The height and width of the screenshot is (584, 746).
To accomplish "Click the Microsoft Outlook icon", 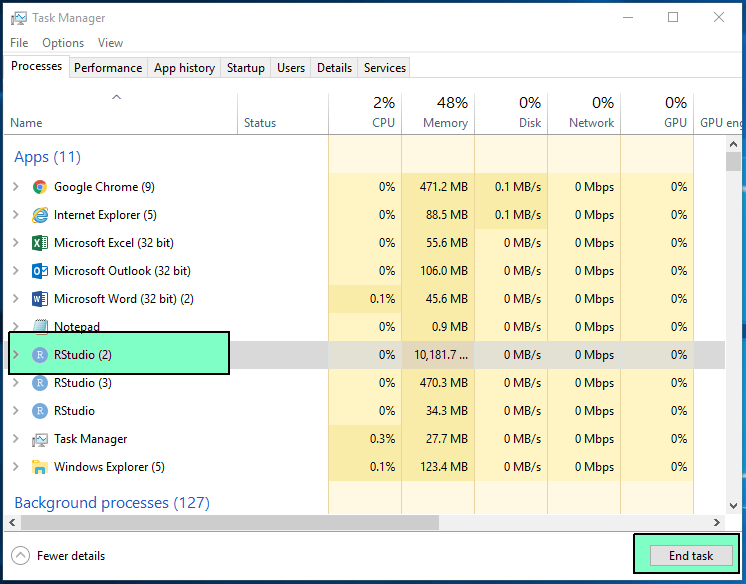I will coord(40,271).
